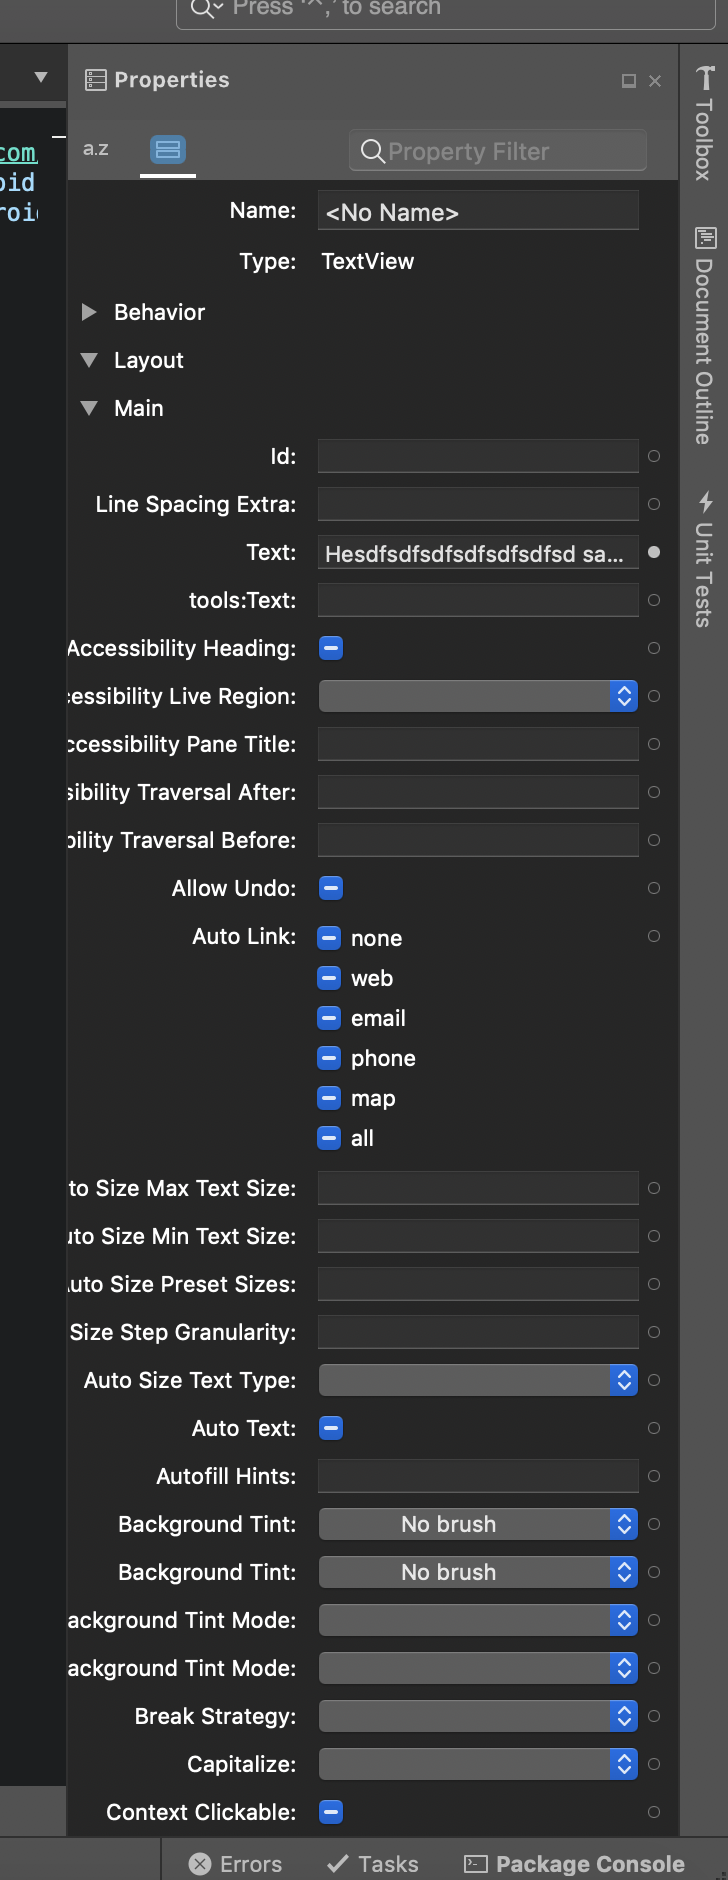The width and height of the screenshot is (728, 1880).
Task: Toggle the Accessibility Heading switch
Action: point(330,648)
